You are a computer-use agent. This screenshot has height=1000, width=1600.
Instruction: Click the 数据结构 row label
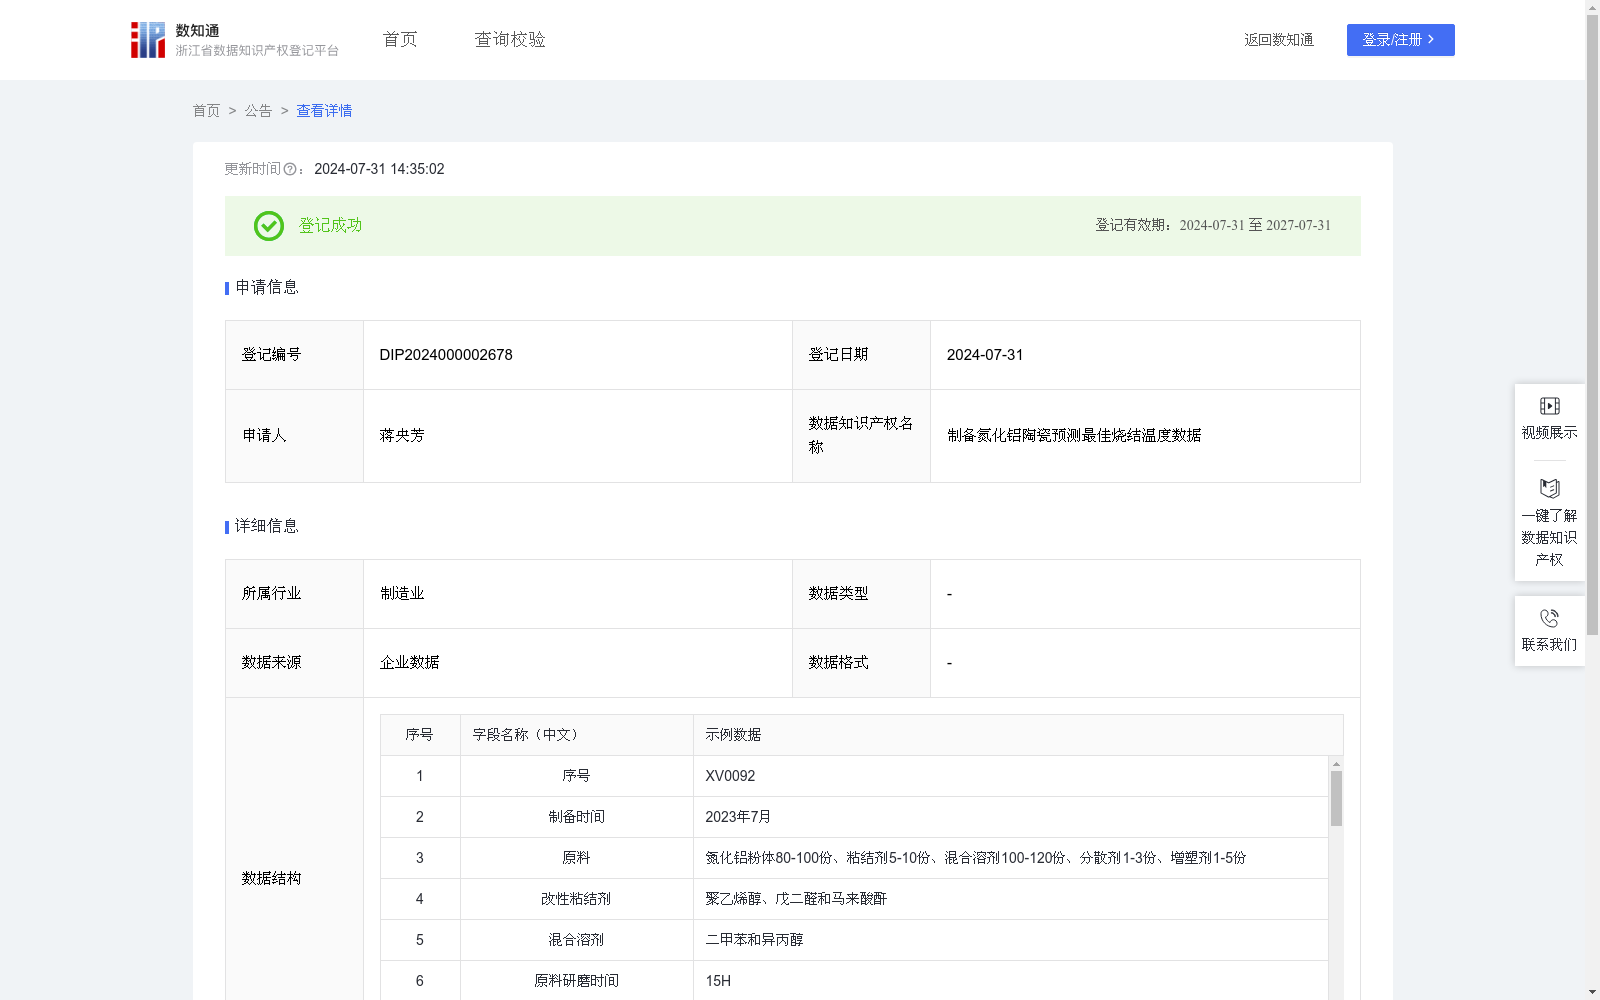click(x=271, y=879)
